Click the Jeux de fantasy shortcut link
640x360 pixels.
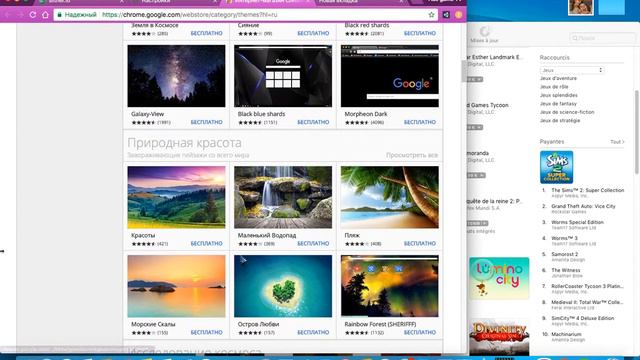coord(558,104)
